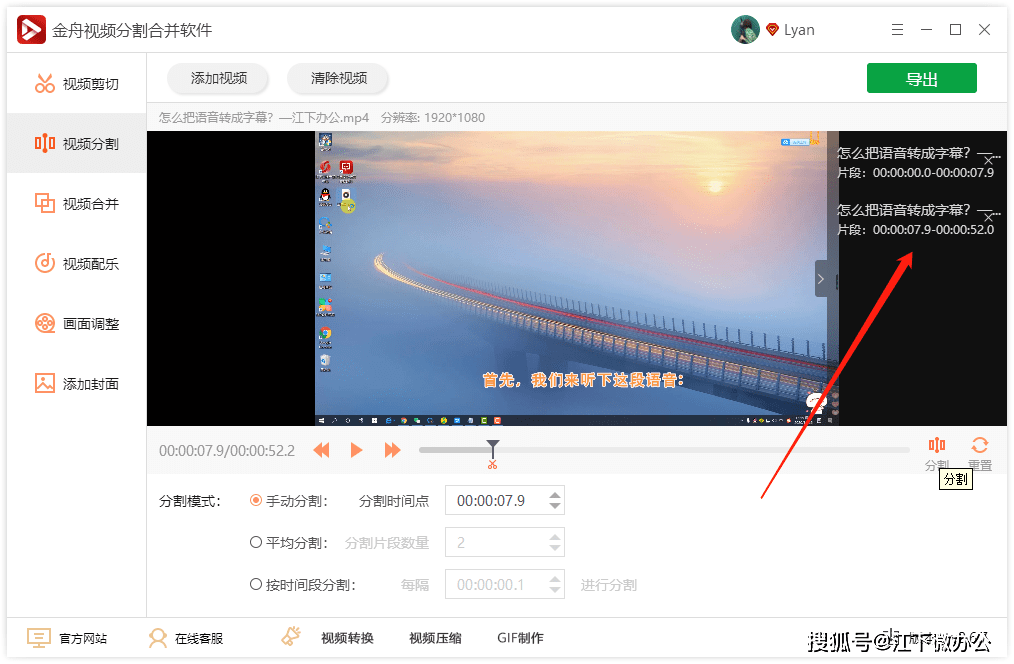The width and height of the screenshot is (1014, 664).
Task: Open 在线客服 online support
Action: point(186,638)
